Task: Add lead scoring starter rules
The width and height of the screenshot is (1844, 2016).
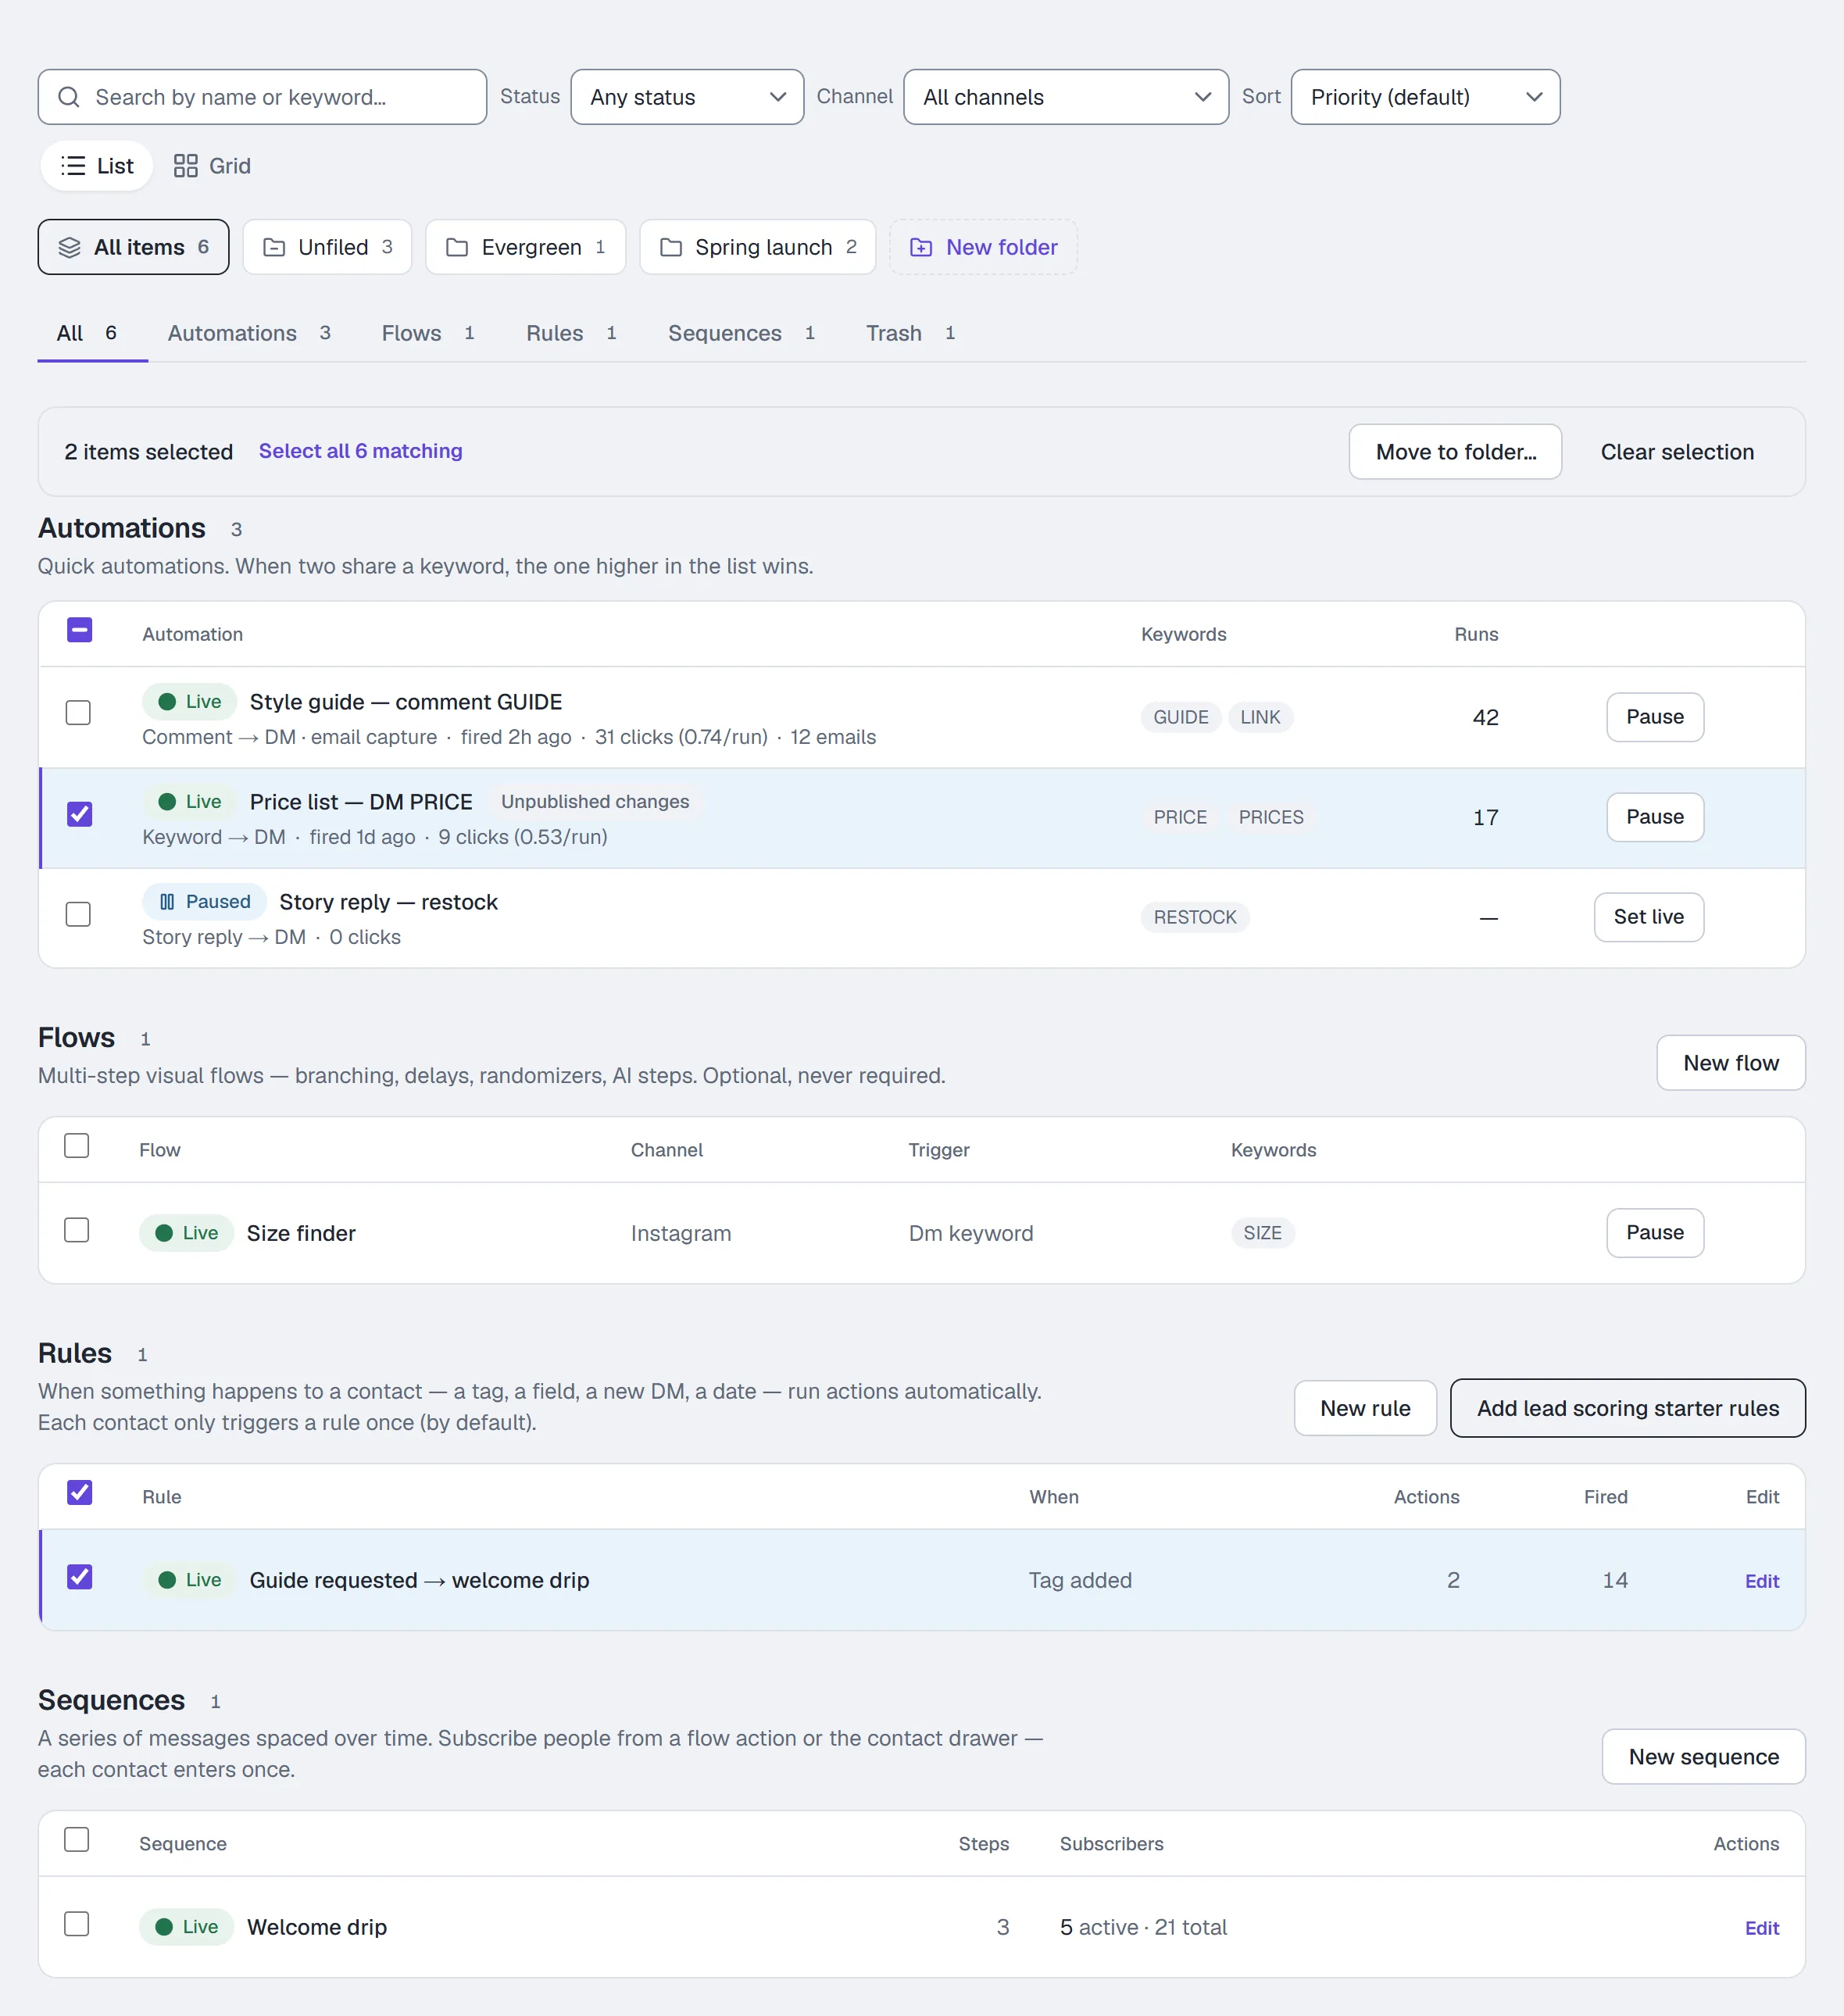Action: (1628, 1408)
